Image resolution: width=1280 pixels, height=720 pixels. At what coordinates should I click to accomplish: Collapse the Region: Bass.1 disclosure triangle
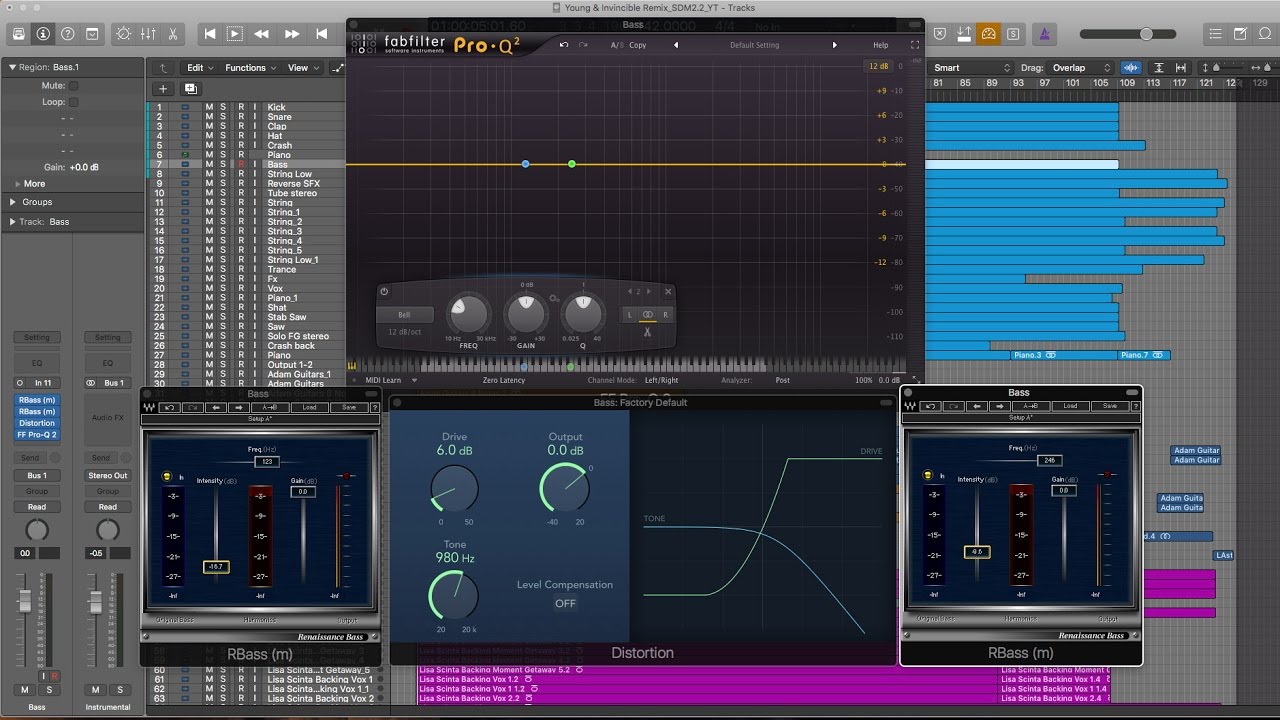13,68
